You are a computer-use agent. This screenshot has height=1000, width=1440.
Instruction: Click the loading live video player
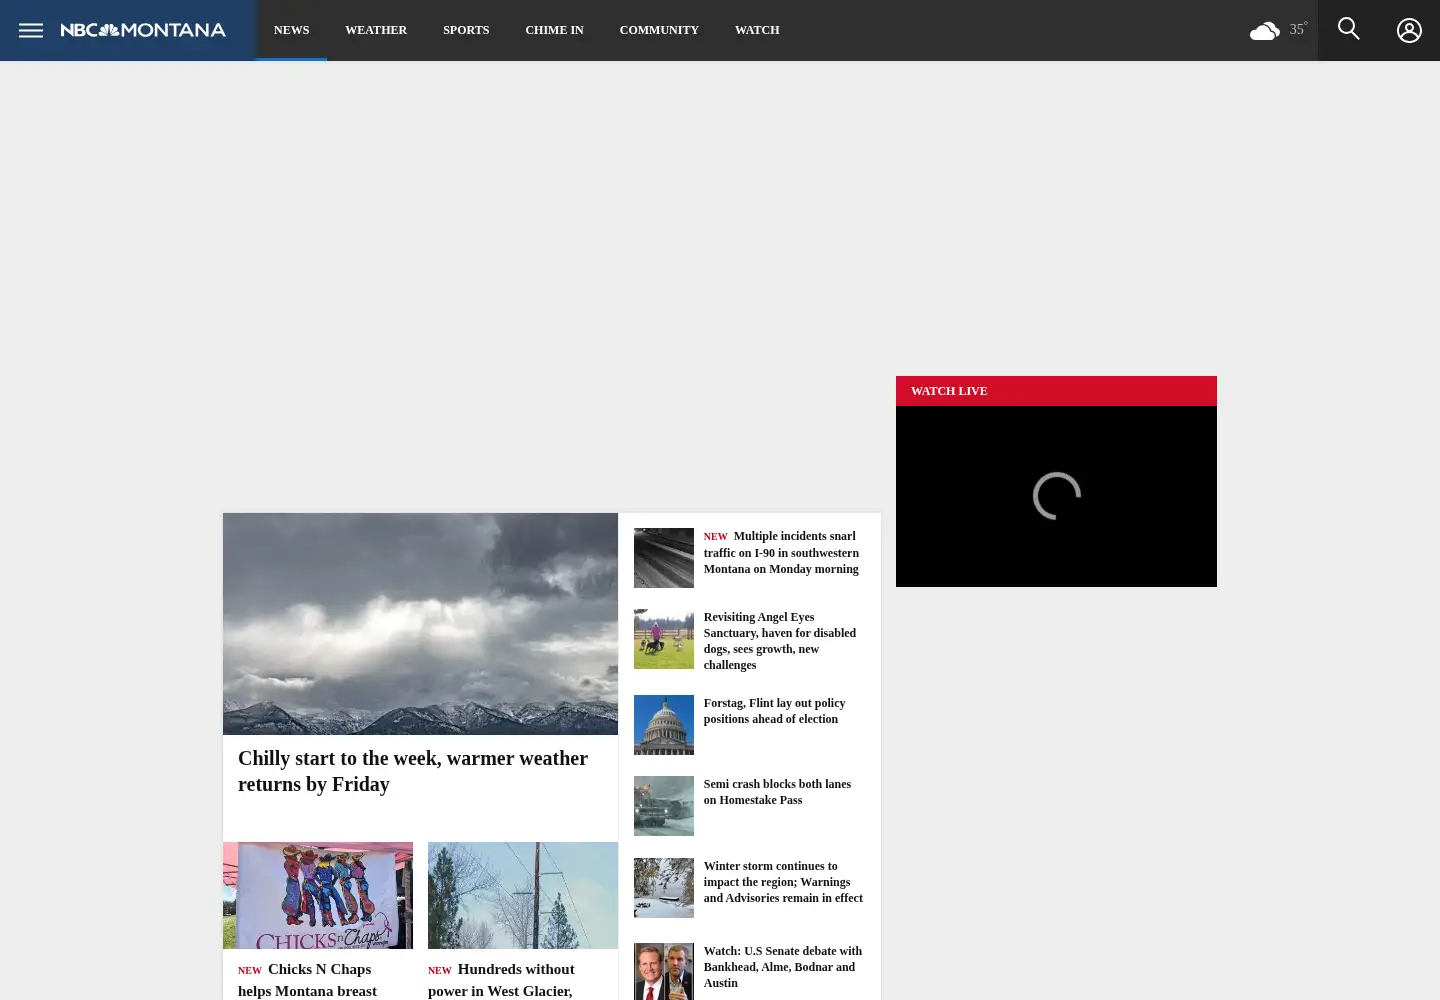(x=1056, y=496)
